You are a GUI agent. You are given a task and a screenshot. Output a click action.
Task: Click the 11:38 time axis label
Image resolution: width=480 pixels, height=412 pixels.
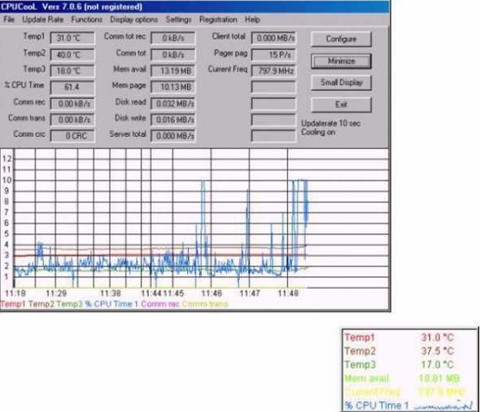tap(110, 293)
